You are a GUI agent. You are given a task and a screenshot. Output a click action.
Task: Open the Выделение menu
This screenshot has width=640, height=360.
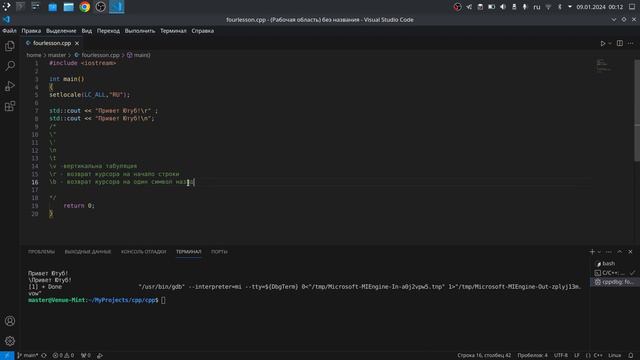[61, 31]
